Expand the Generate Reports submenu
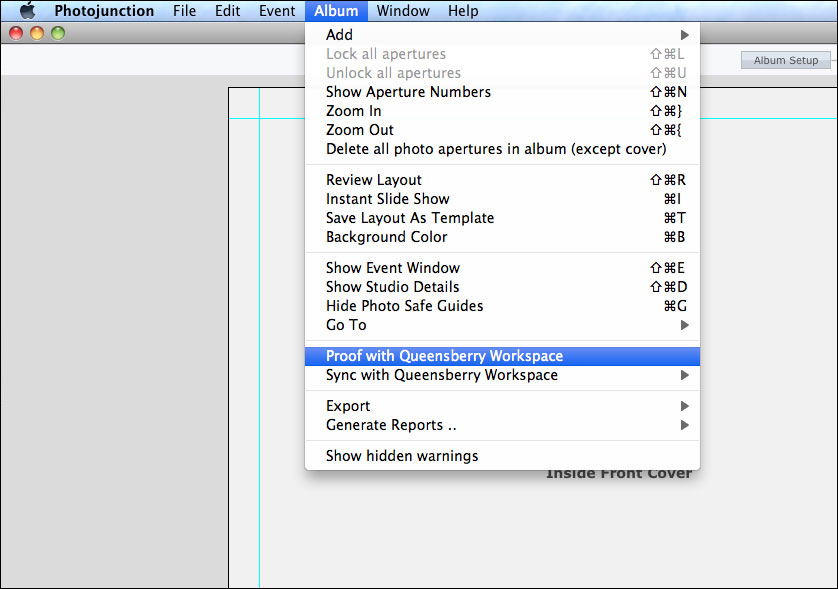 pyautogui.click(x=502, y=425)
